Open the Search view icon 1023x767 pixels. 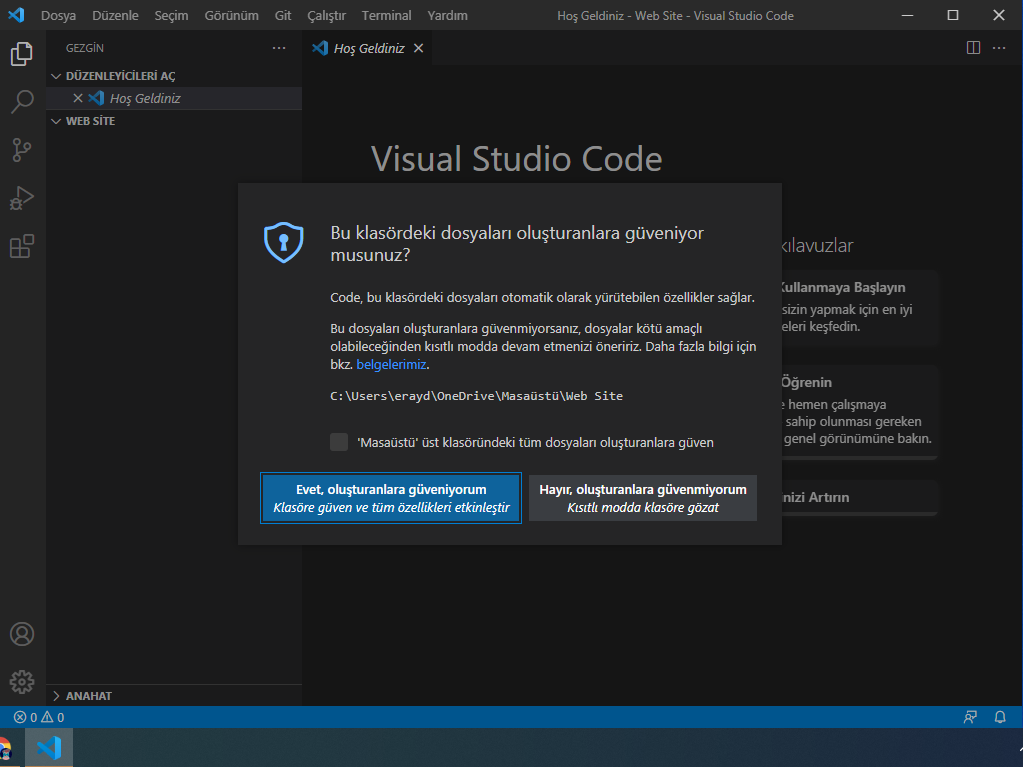[22, 102]
